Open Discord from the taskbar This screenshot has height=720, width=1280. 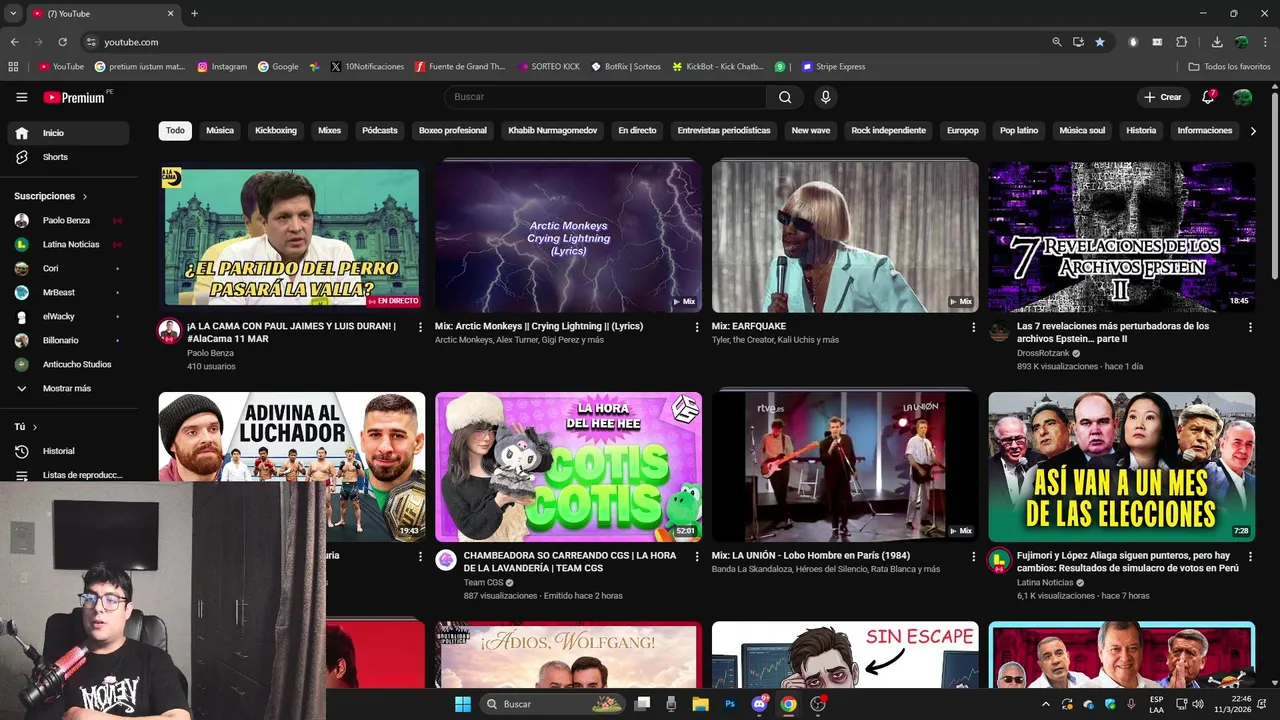tap(759, 704)
